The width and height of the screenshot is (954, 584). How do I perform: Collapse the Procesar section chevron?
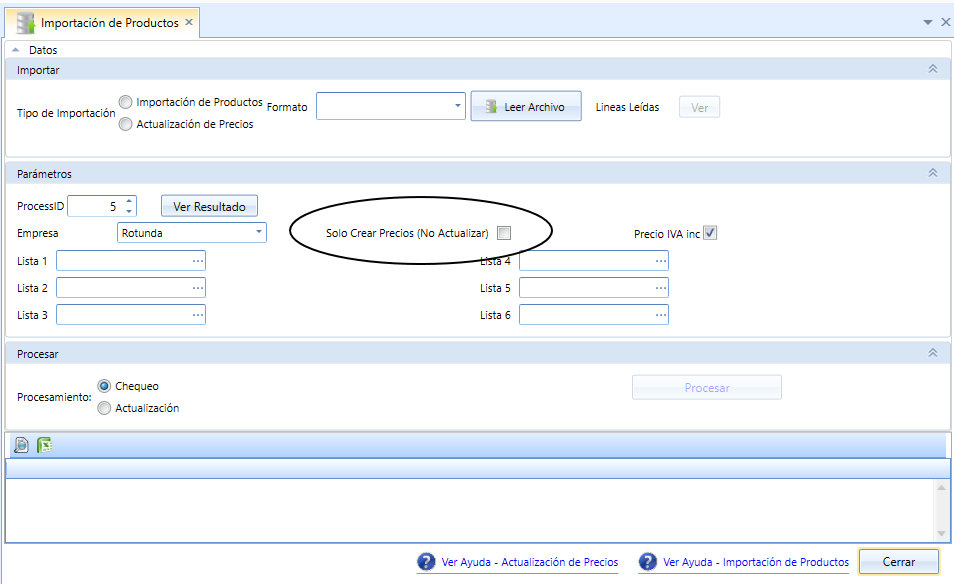click(x=933, y=353)
